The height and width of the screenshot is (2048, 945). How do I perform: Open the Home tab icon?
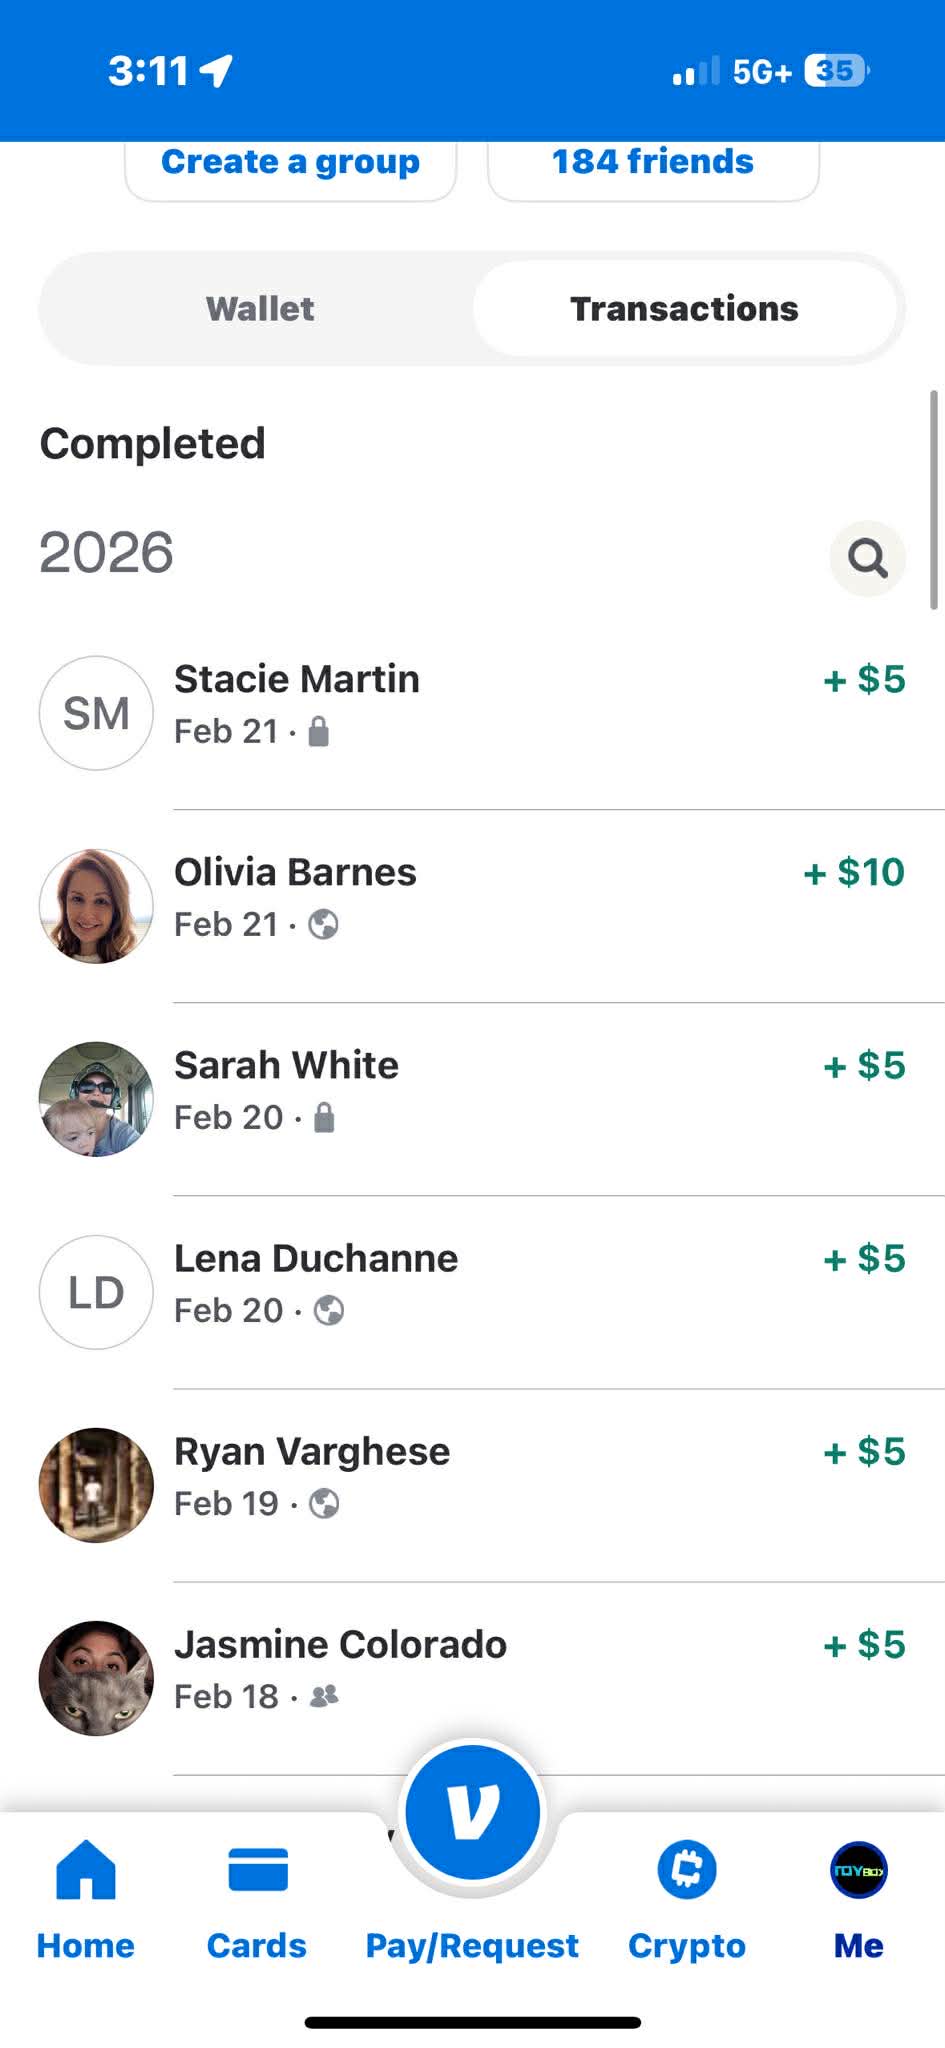pyautogui.click(x=86, y=1870)
